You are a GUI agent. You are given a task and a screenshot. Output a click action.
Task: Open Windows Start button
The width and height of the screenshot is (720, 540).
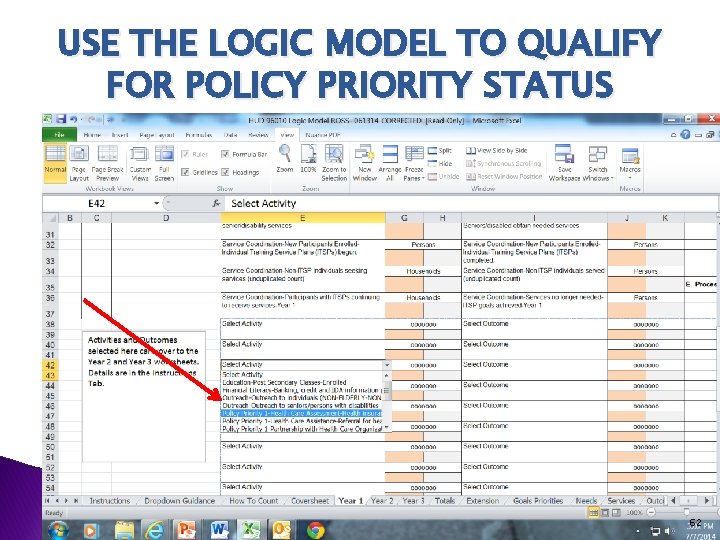tap(58, 530)
